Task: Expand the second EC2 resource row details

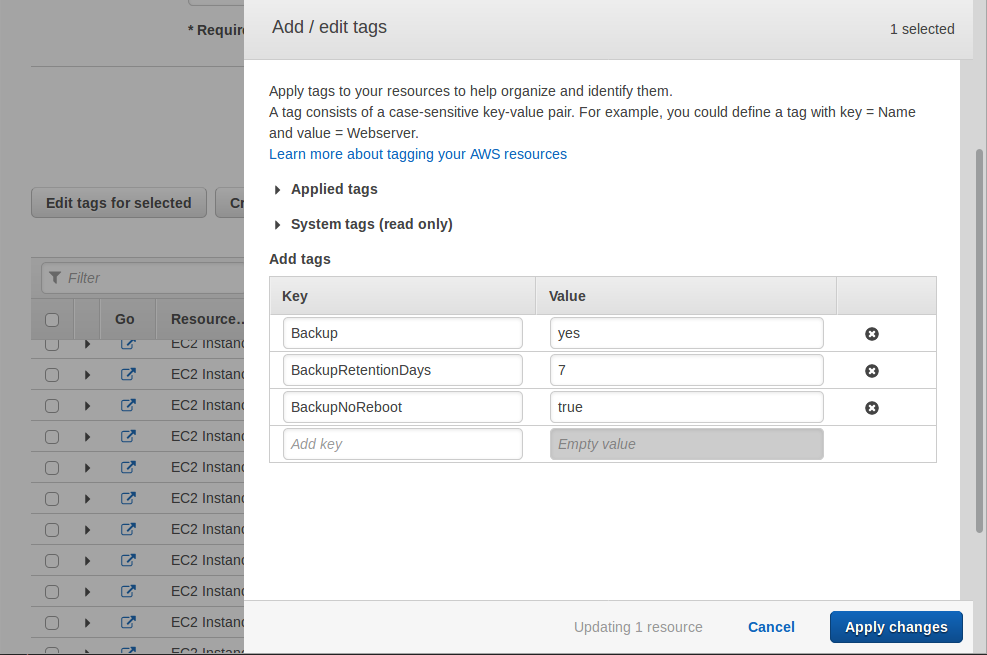Action: [88, 375]
